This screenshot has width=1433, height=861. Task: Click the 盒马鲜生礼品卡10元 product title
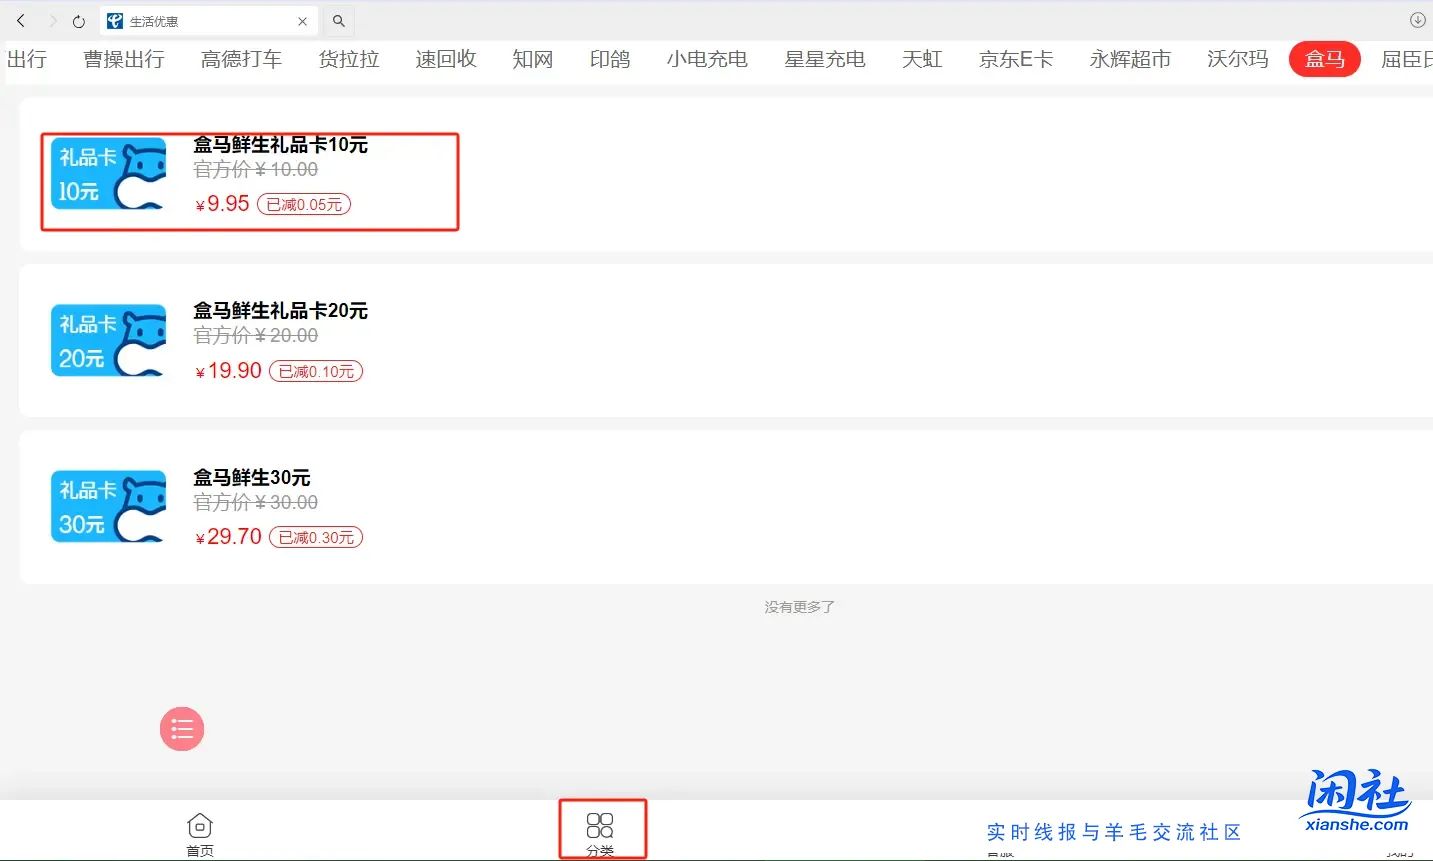[281, 145]
